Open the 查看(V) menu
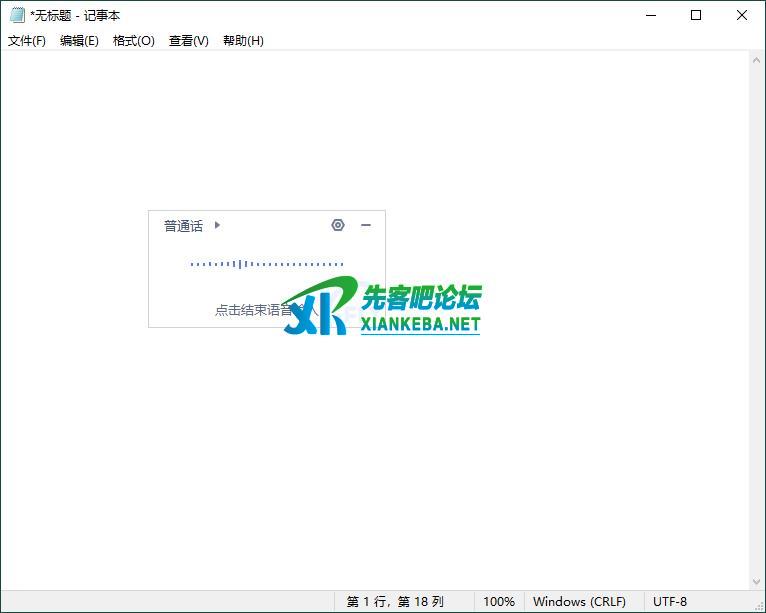 pyautogui.click(x=188, y=41)
